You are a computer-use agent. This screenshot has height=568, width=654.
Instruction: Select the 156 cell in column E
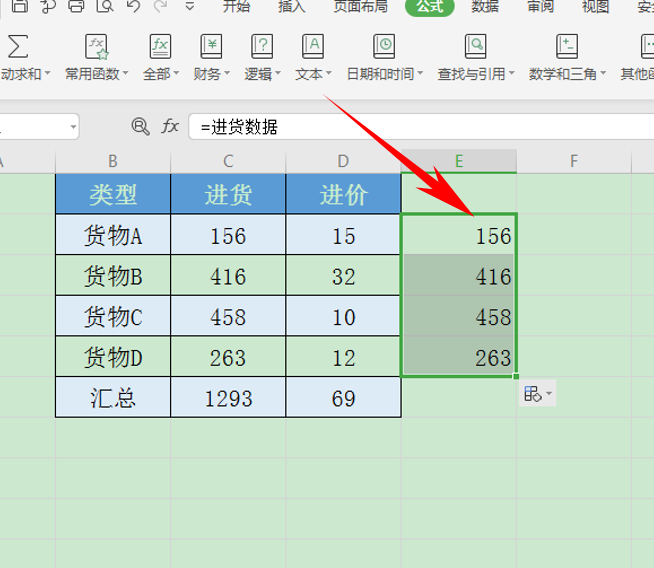pos(459,235)
